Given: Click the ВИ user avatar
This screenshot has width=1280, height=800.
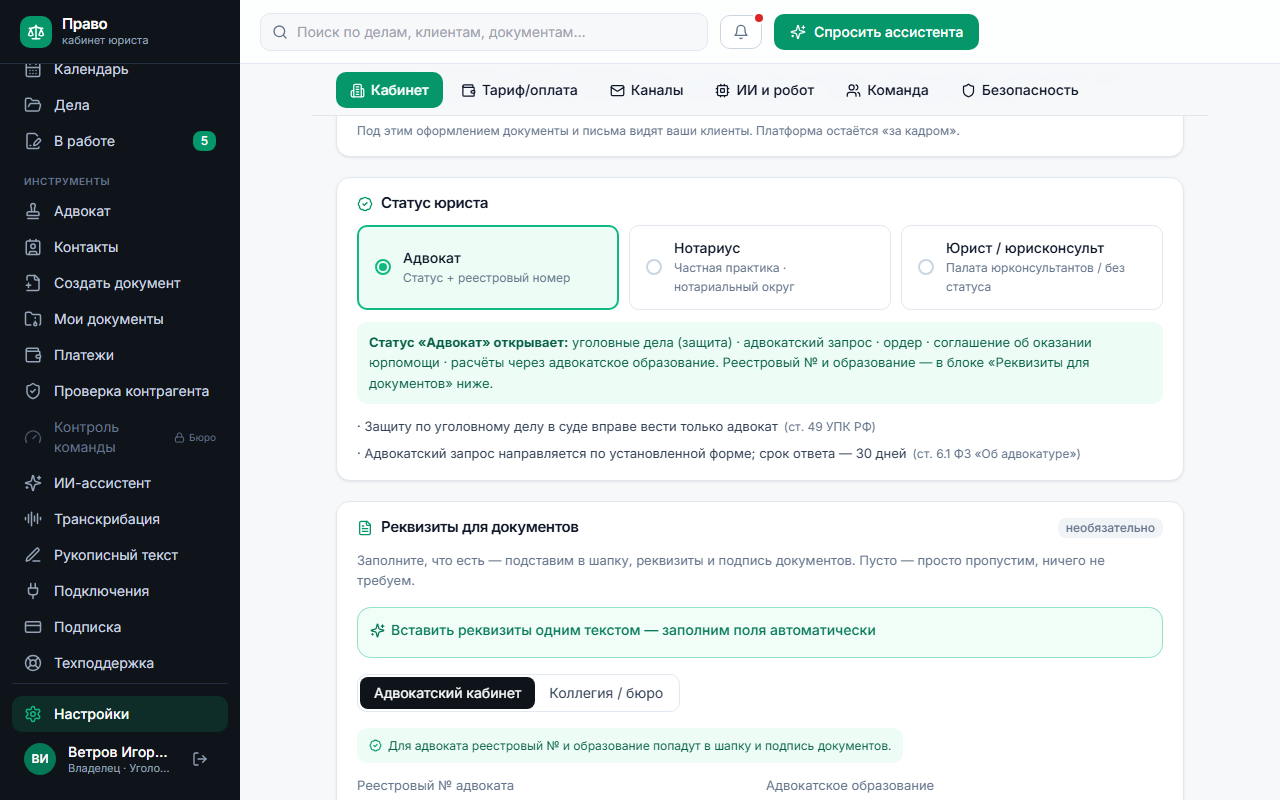Looking at the screenshot, I should [x=40, y=759].
